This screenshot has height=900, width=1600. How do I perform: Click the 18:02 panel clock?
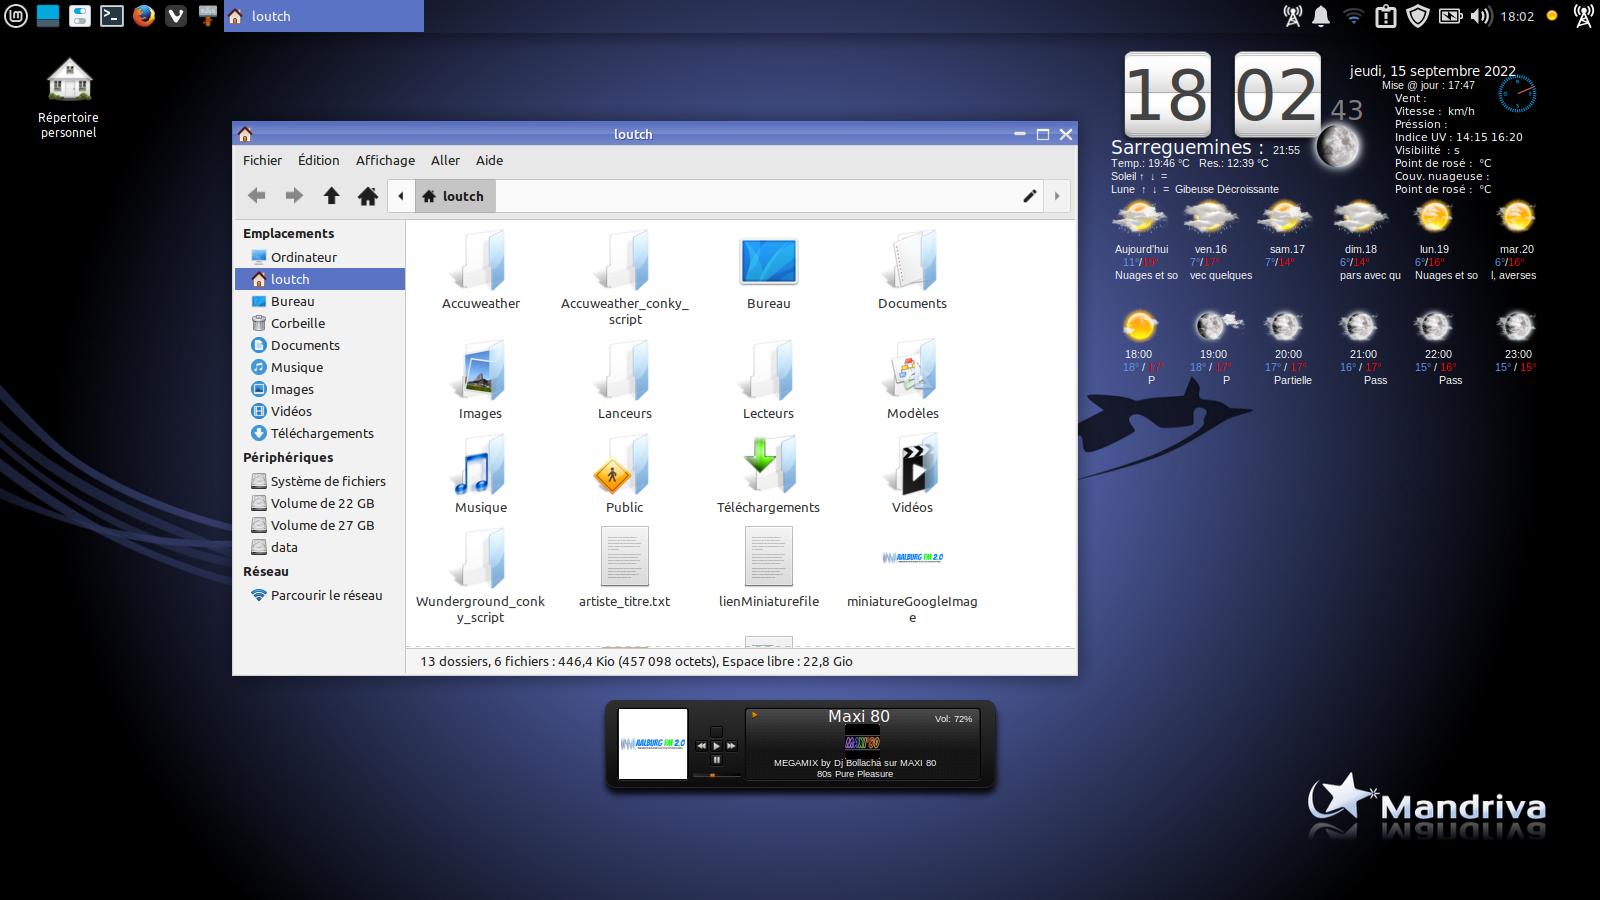click(x=1517, y=16)
